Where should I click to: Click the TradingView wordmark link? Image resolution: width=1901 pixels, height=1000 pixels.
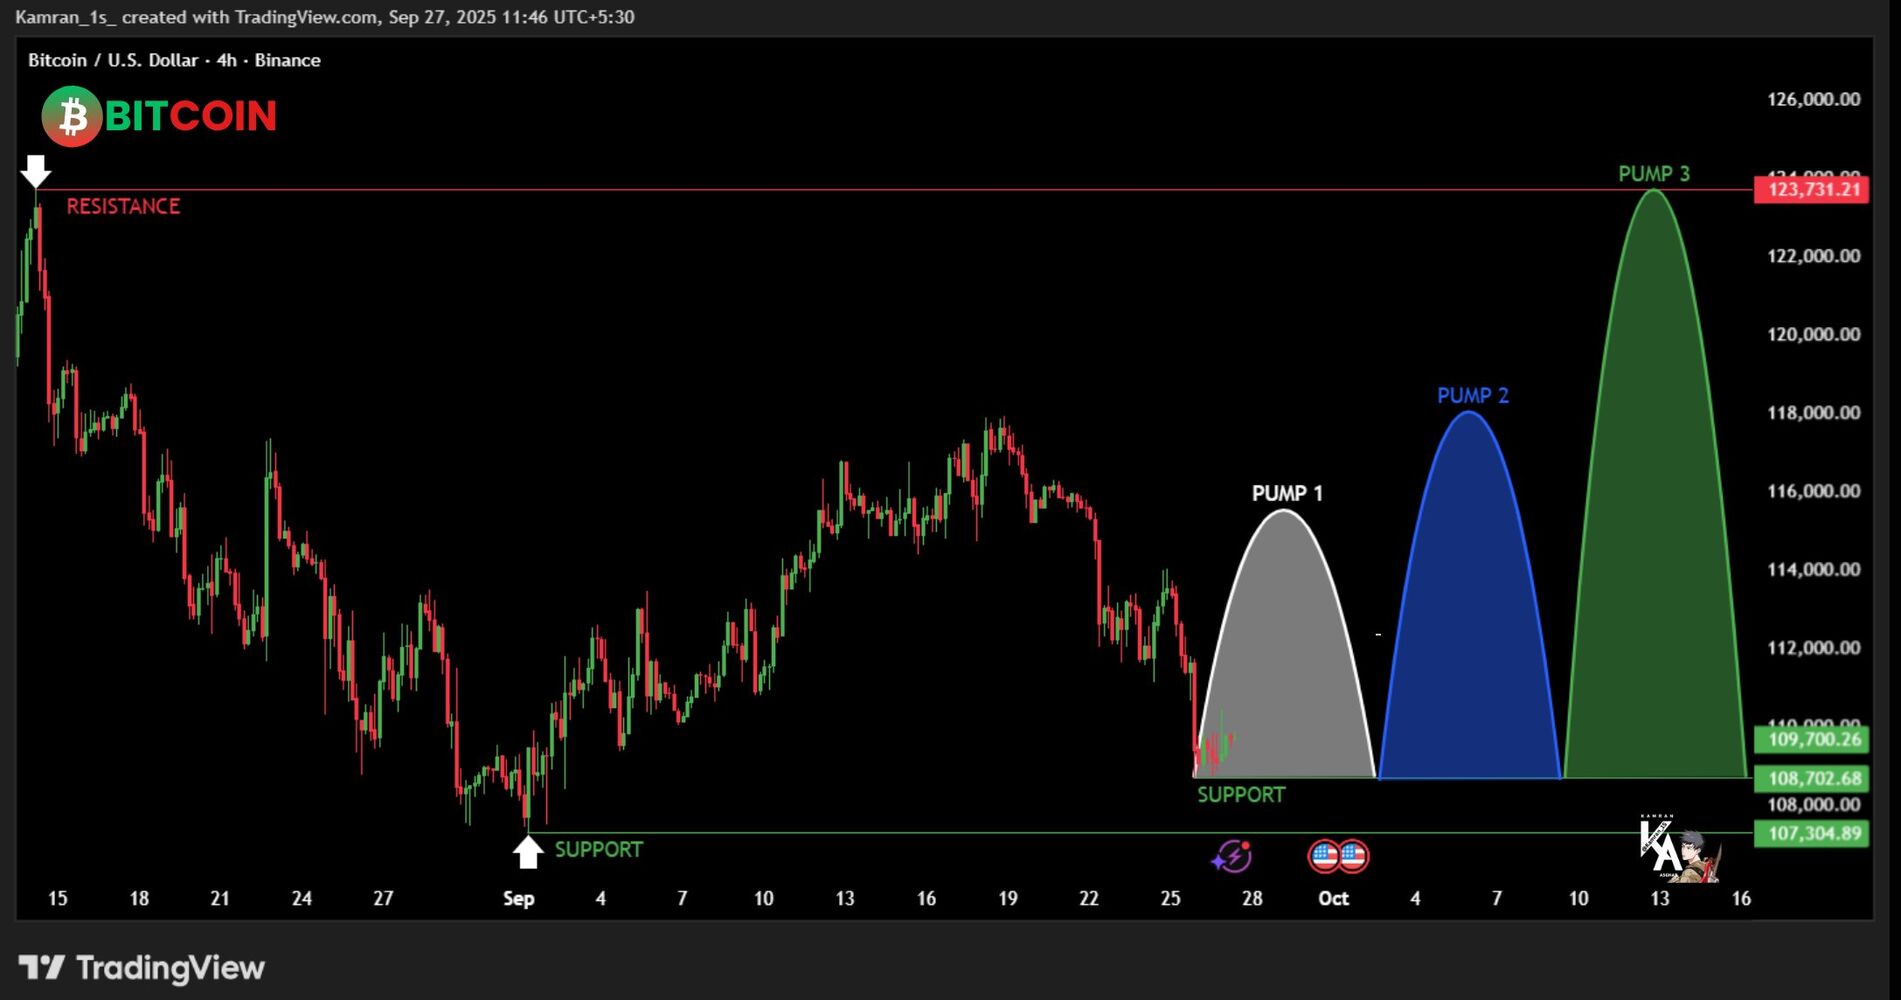(170, 968)
